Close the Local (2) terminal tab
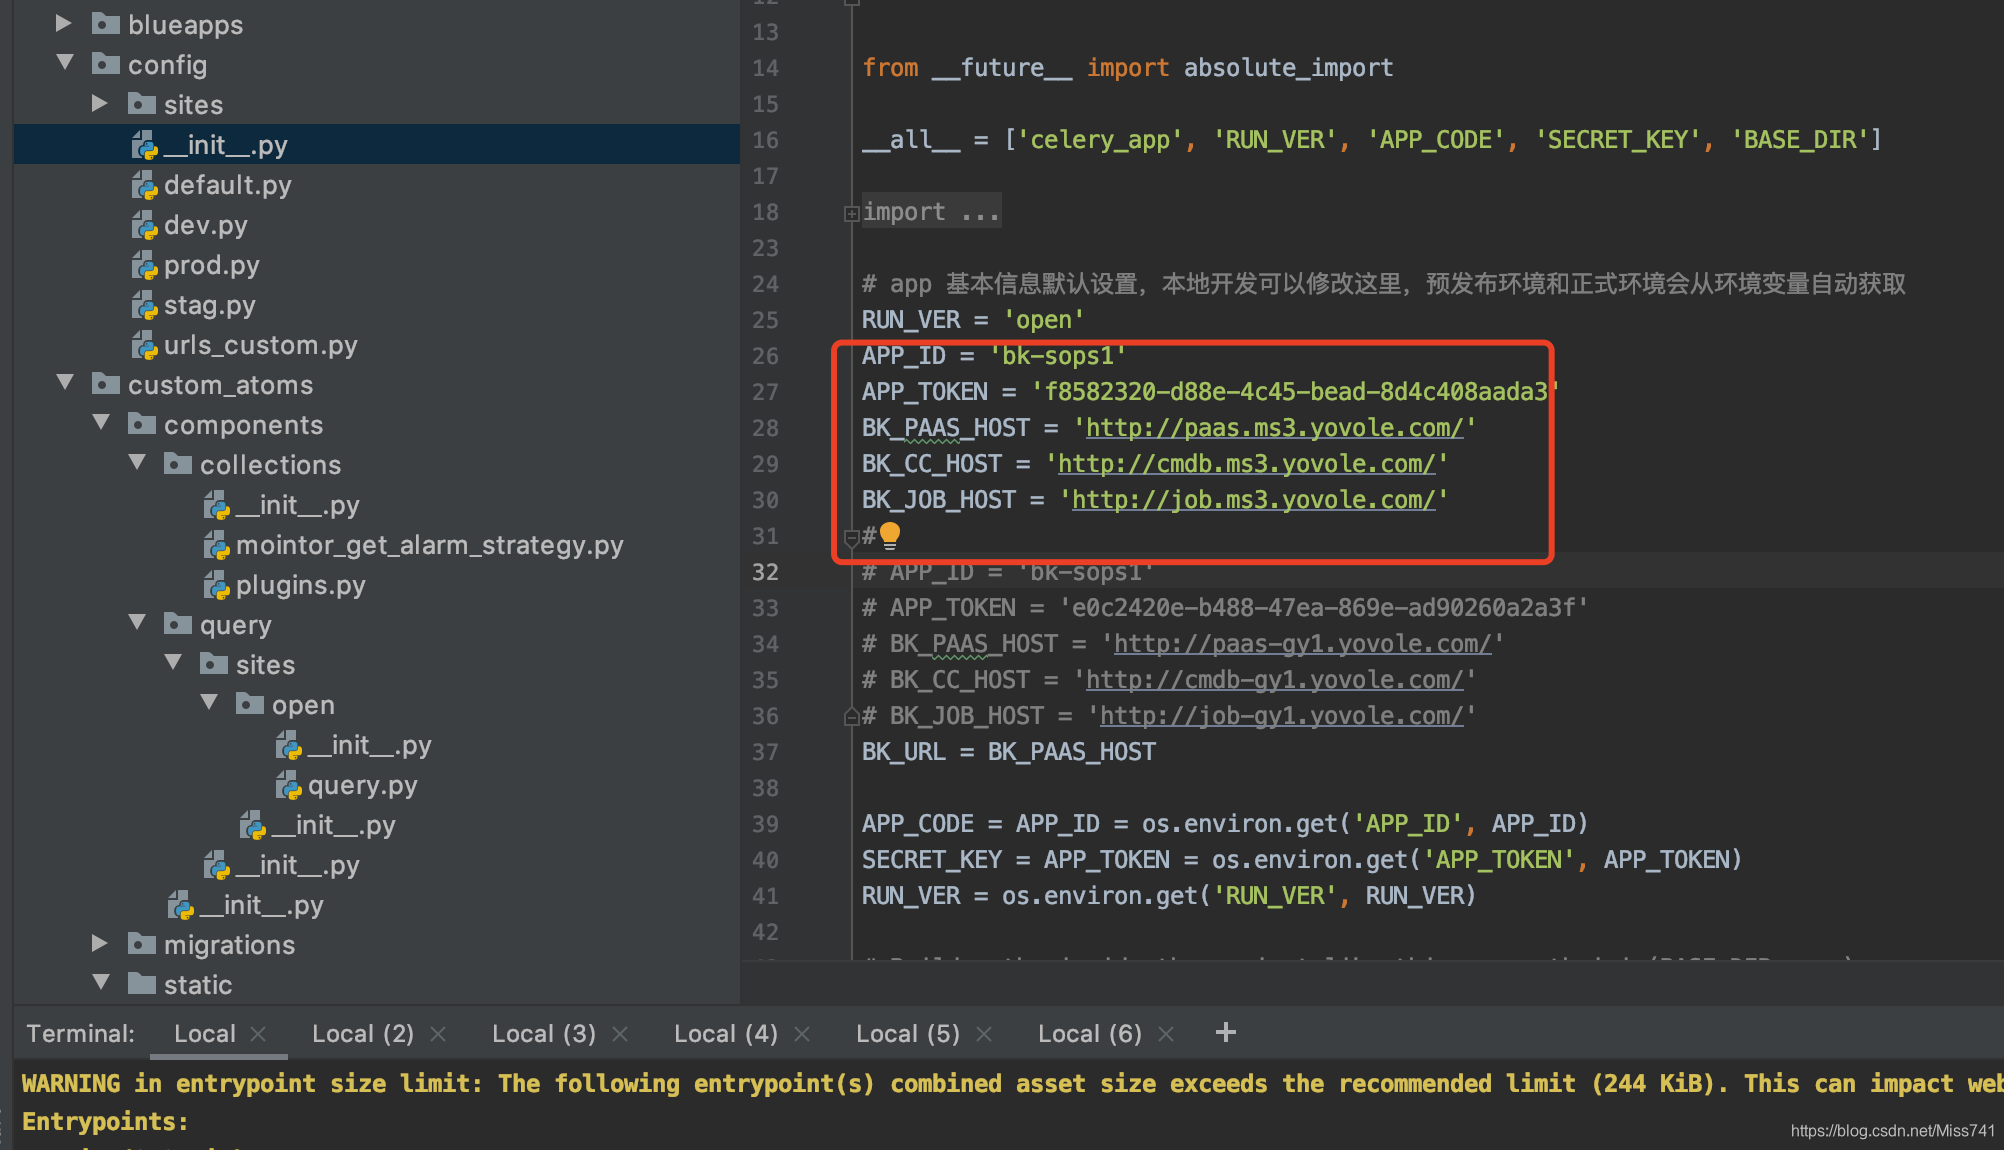Image resolution: width=2004 pixels, height=1150 pixels. coord(438,1034)
